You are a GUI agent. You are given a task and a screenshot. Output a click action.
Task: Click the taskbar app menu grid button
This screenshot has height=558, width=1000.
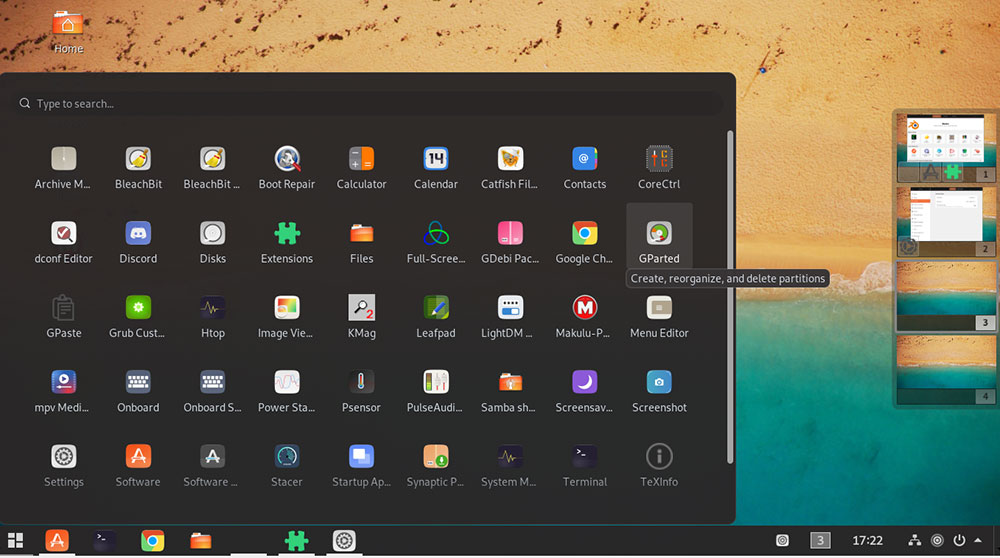coord(15,541)
